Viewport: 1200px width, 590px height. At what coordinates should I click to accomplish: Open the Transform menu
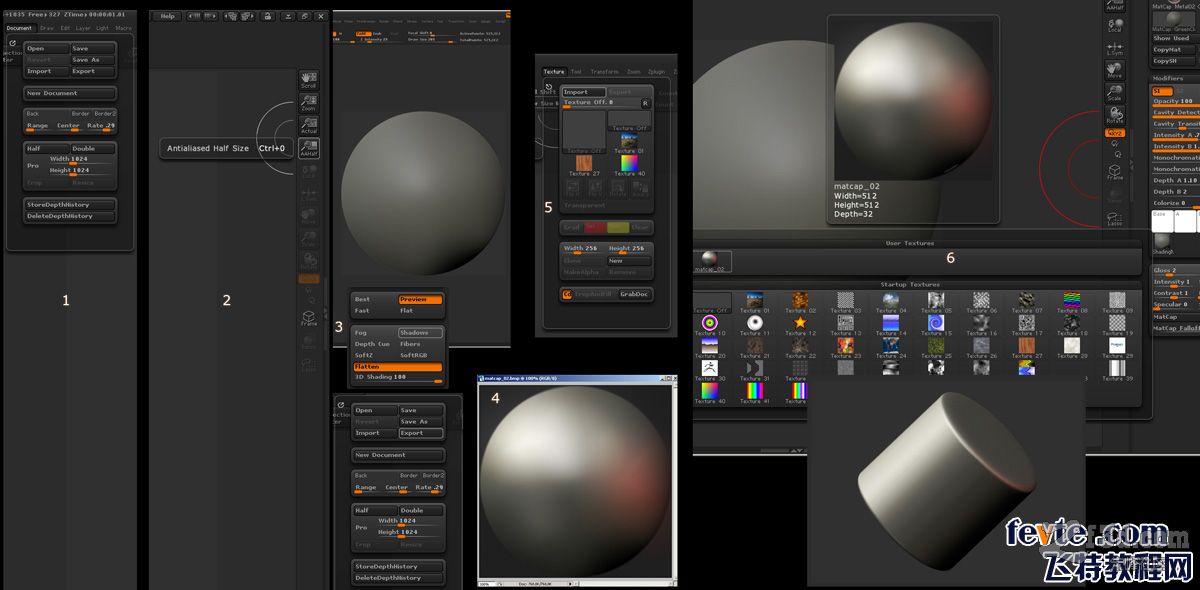coord(605,72)
